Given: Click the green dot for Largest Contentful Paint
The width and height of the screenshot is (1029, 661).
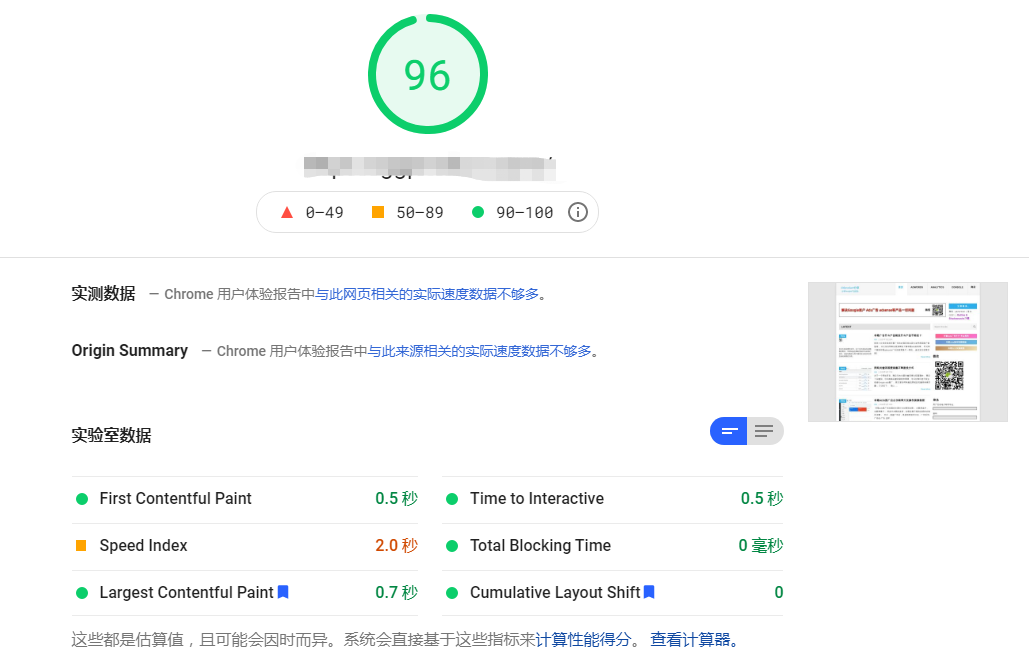Looking at the screenshot, I should (x=82, y=593).
